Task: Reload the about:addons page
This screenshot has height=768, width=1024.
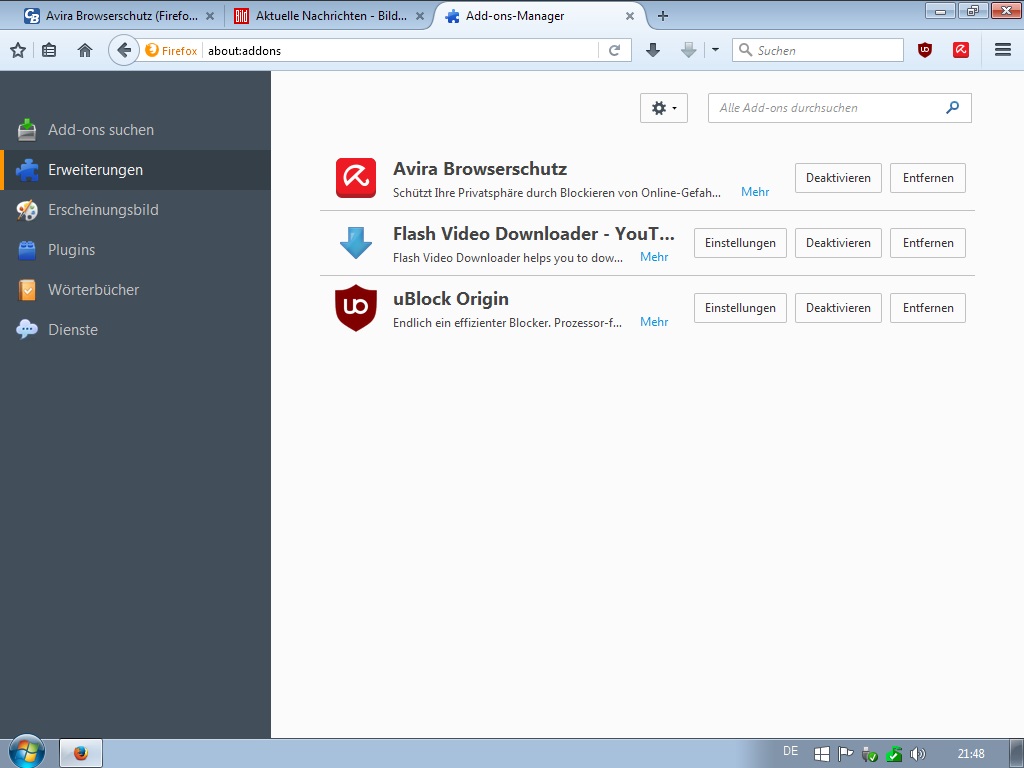Action: click(x=614, y=50)
